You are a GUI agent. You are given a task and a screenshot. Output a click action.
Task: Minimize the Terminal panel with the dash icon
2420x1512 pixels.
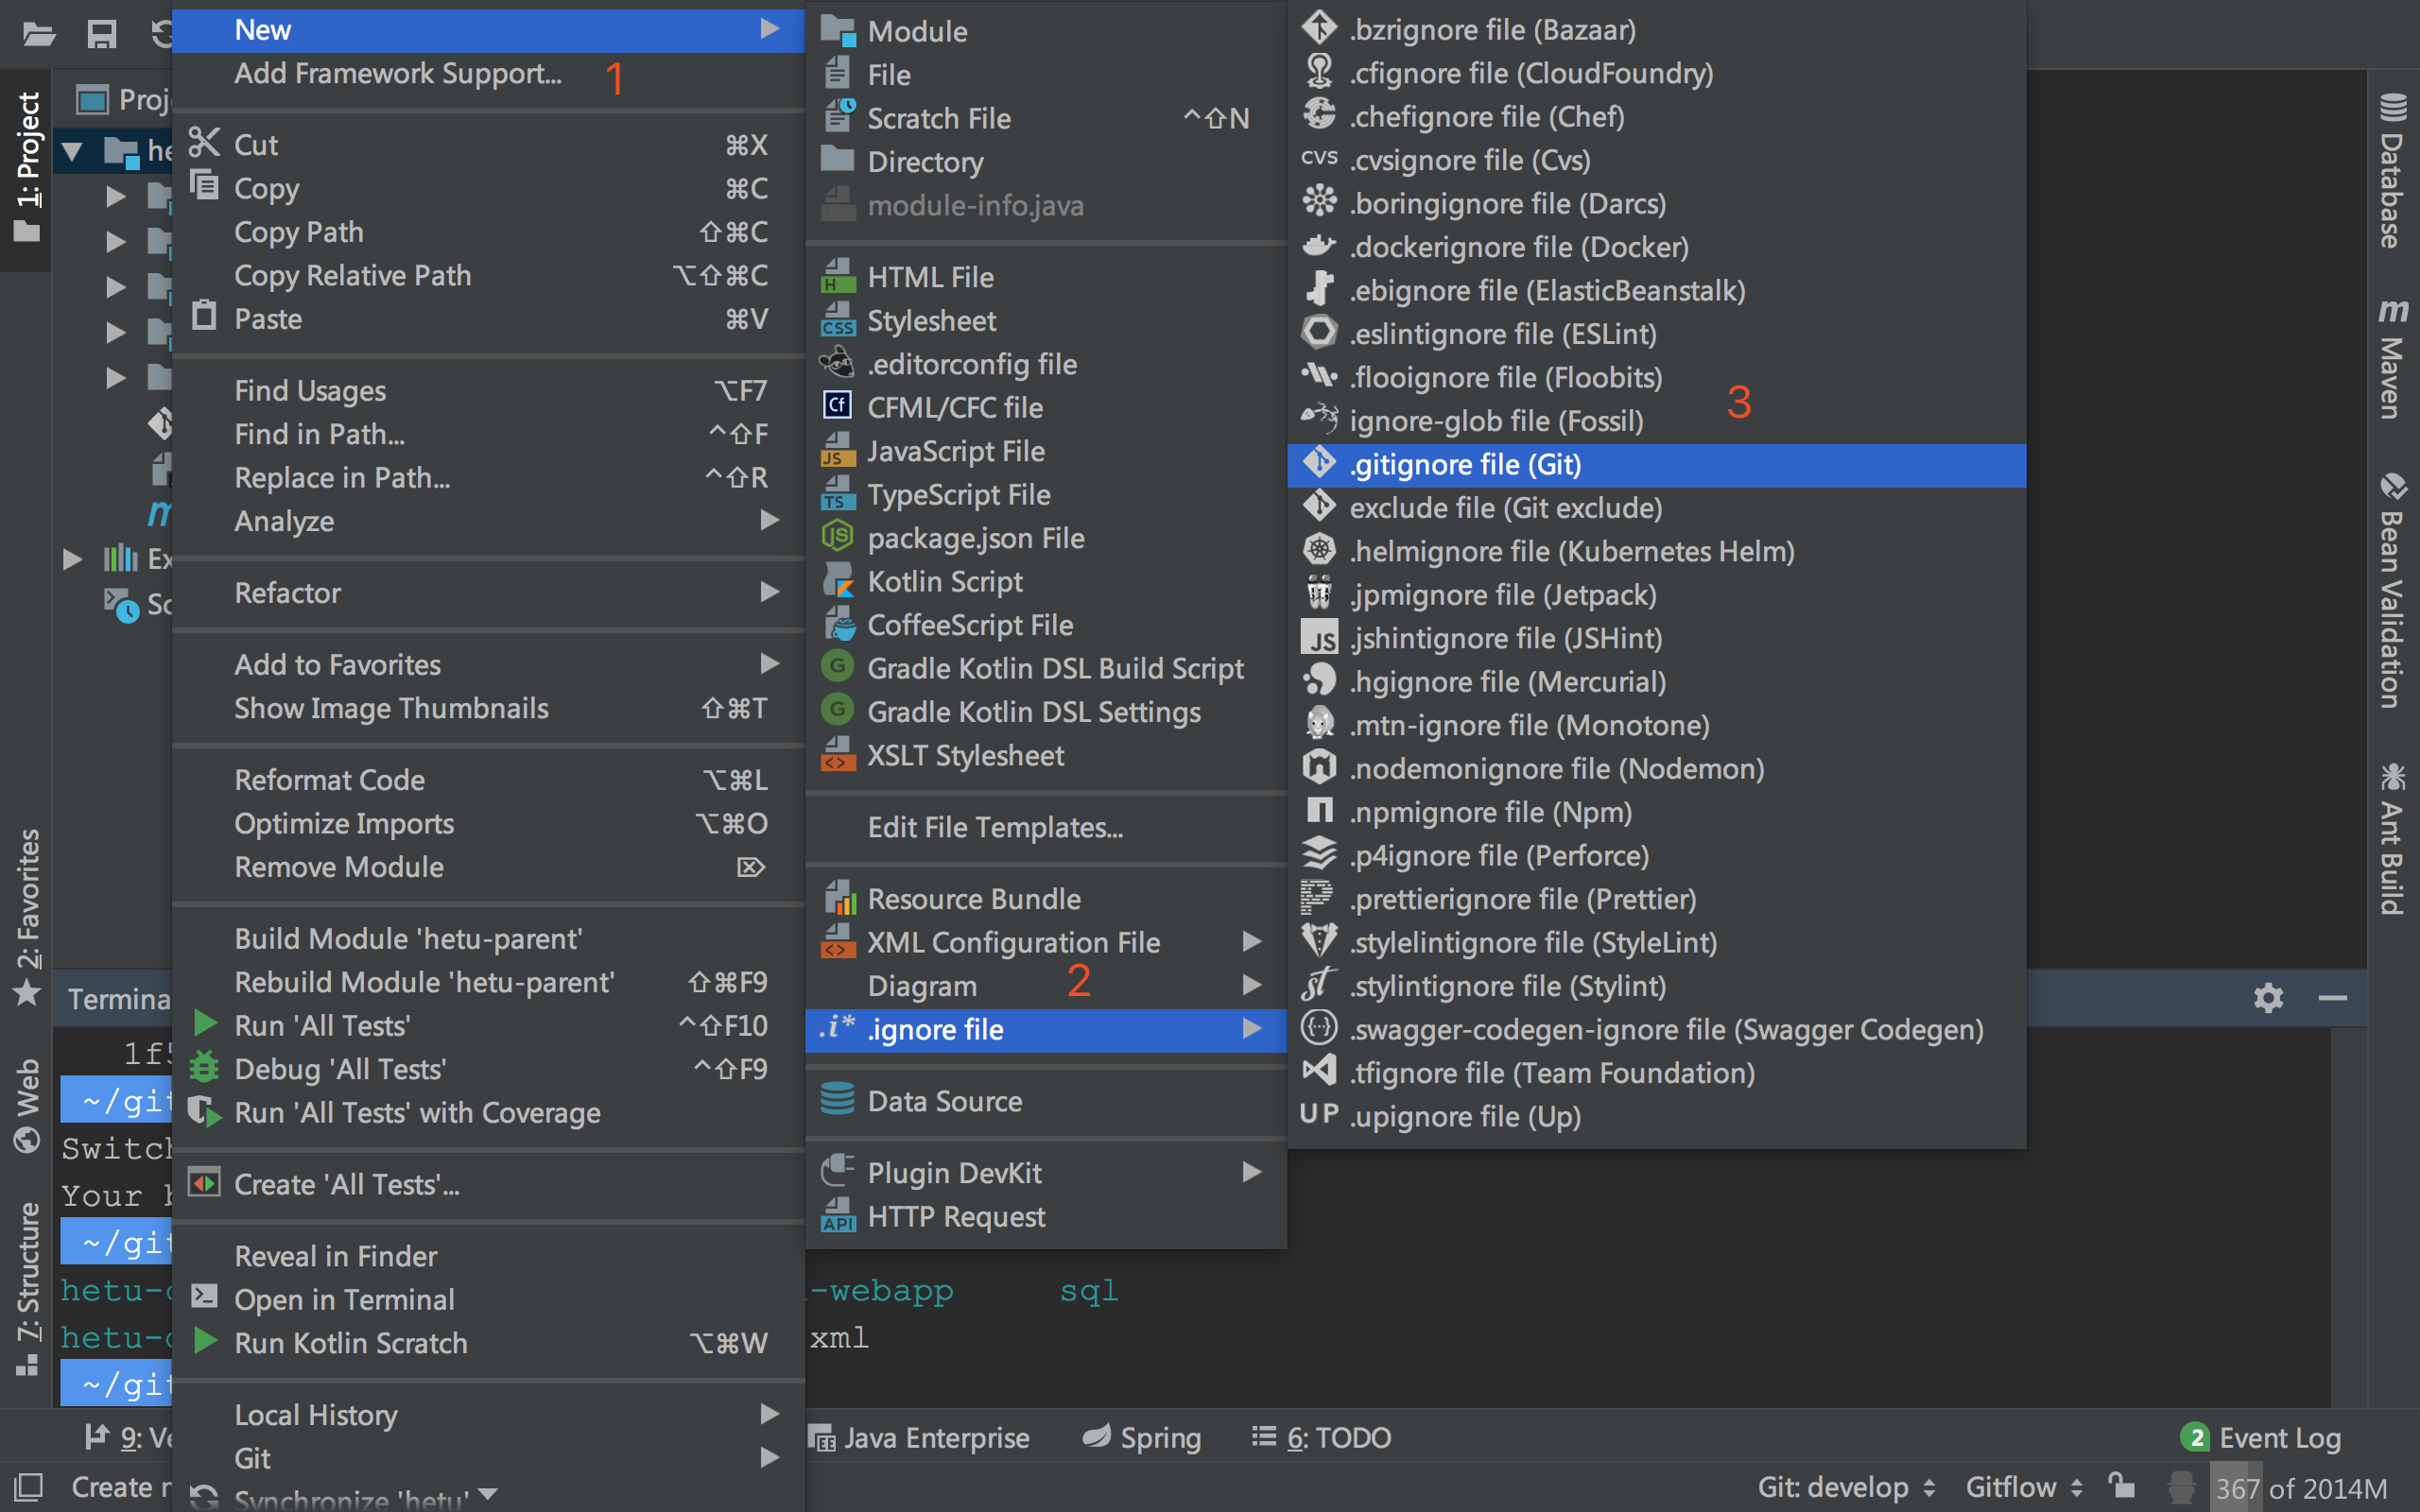point(2332,997)
